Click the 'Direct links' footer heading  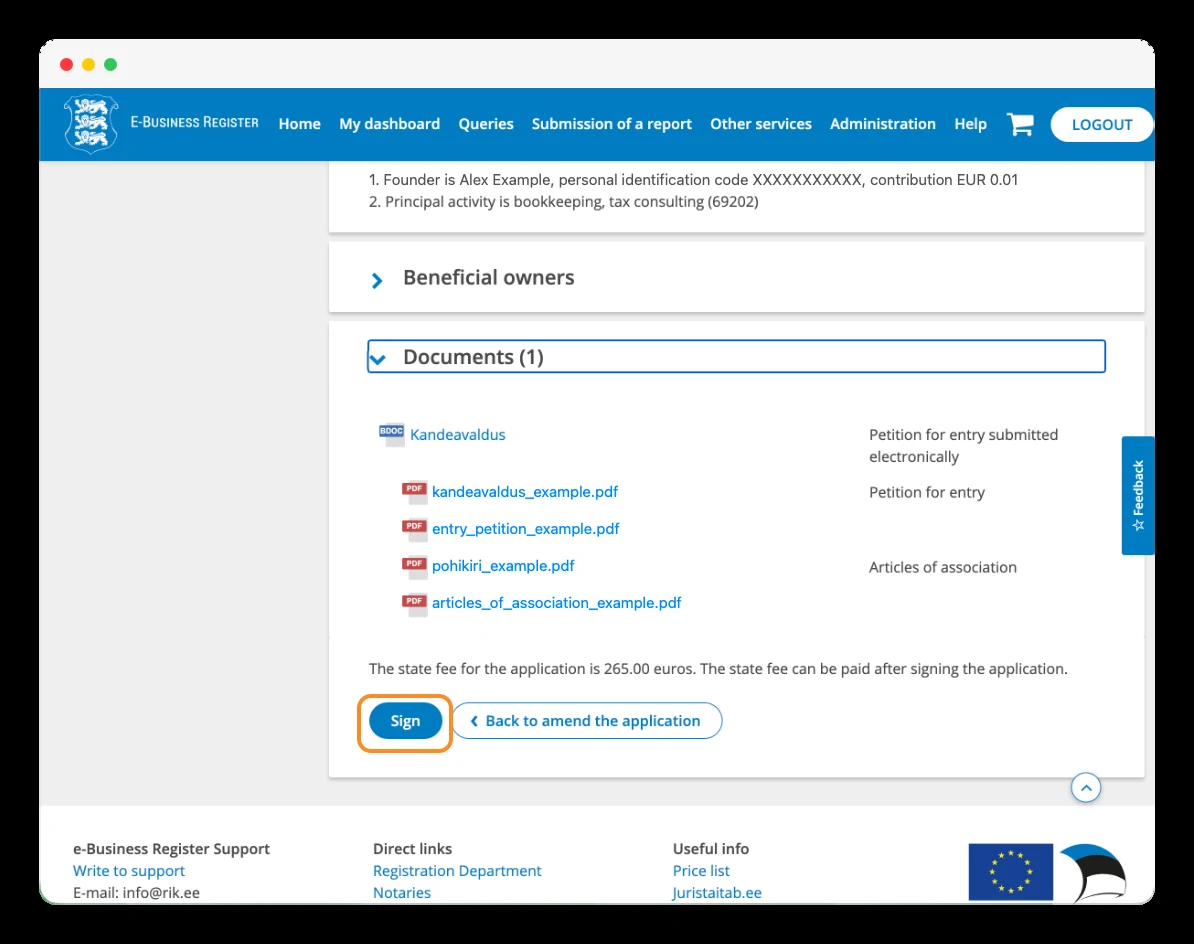click(412, 849)
